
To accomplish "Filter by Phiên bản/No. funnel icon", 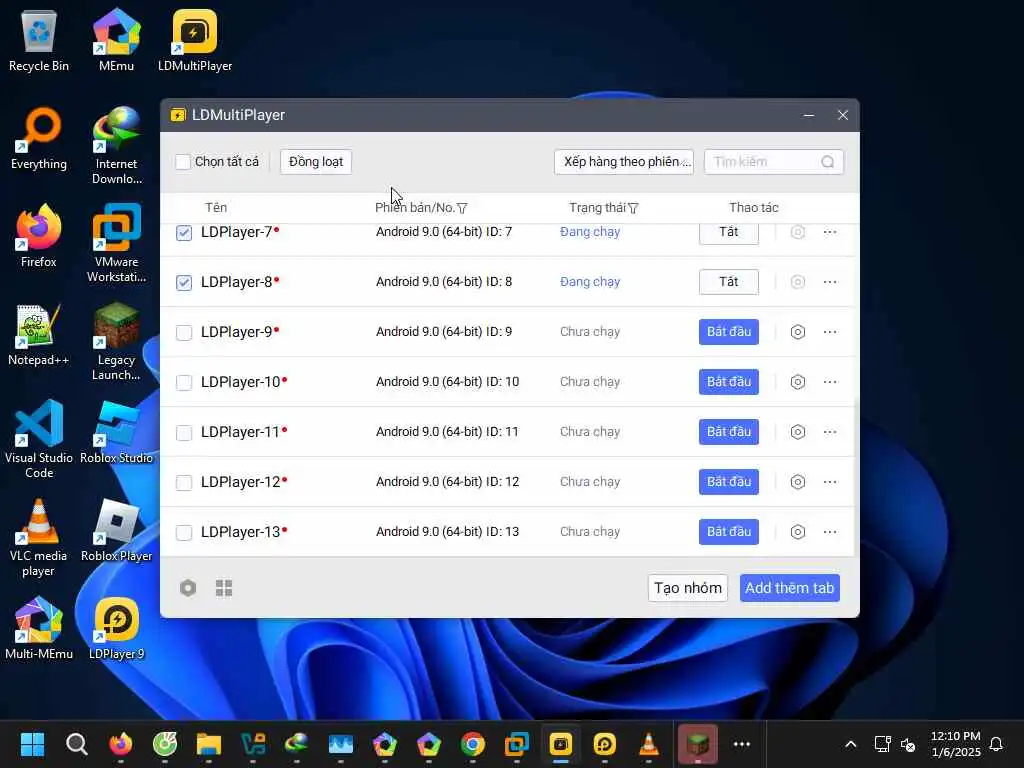I will click(462, 208).
